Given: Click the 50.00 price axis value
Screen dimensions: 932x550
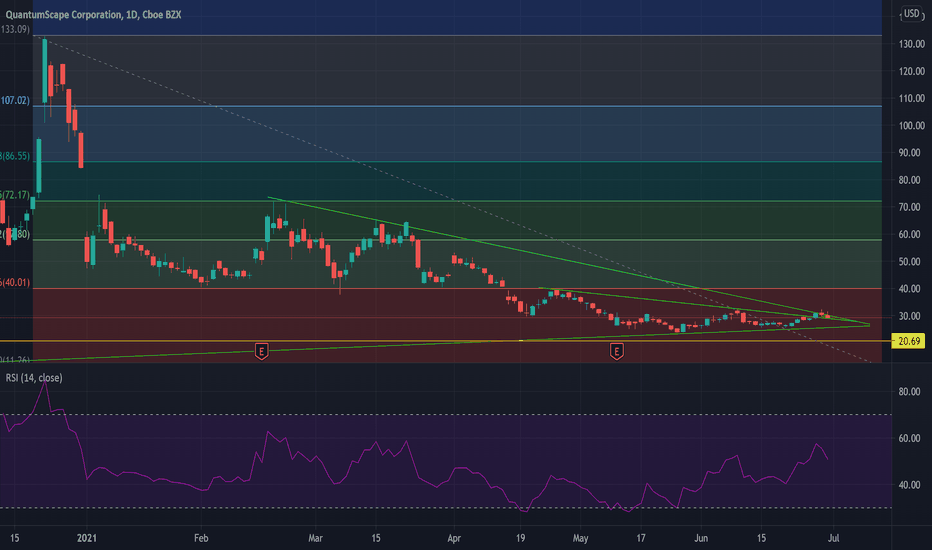Looking at the screenshot, I should [911, 262].
